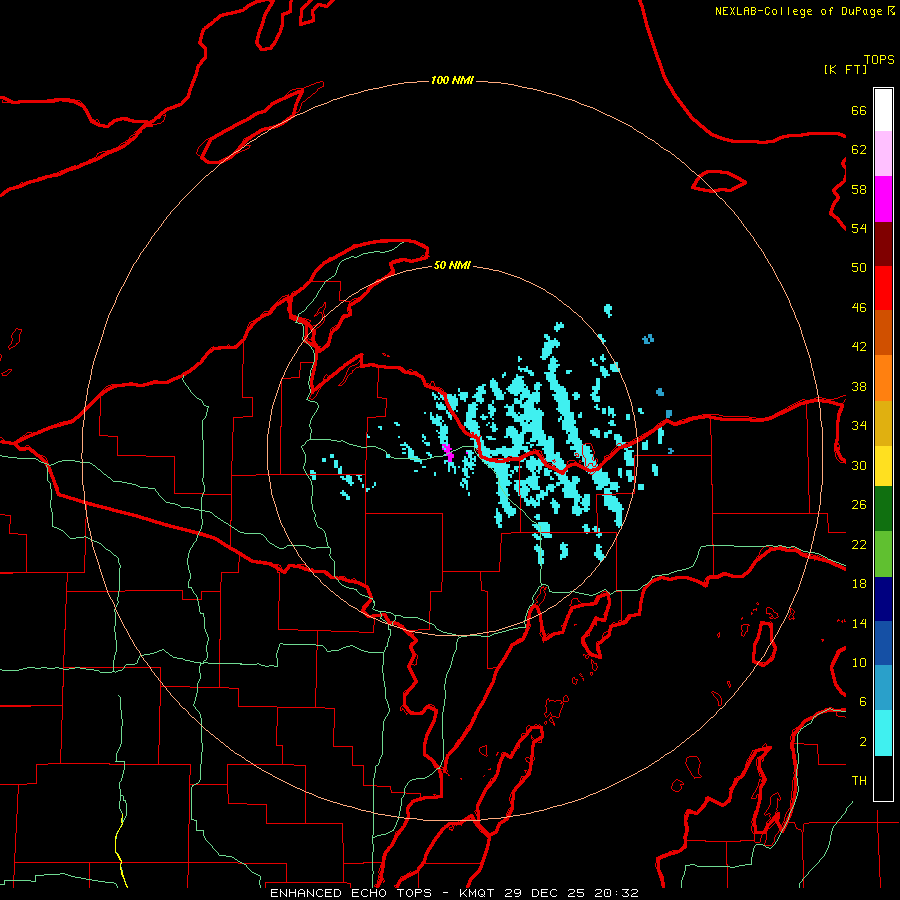Image resolution: width=900 pixels, height=900 pixels.
Task: Click the 58 legend value
Action: coord(859,189)
